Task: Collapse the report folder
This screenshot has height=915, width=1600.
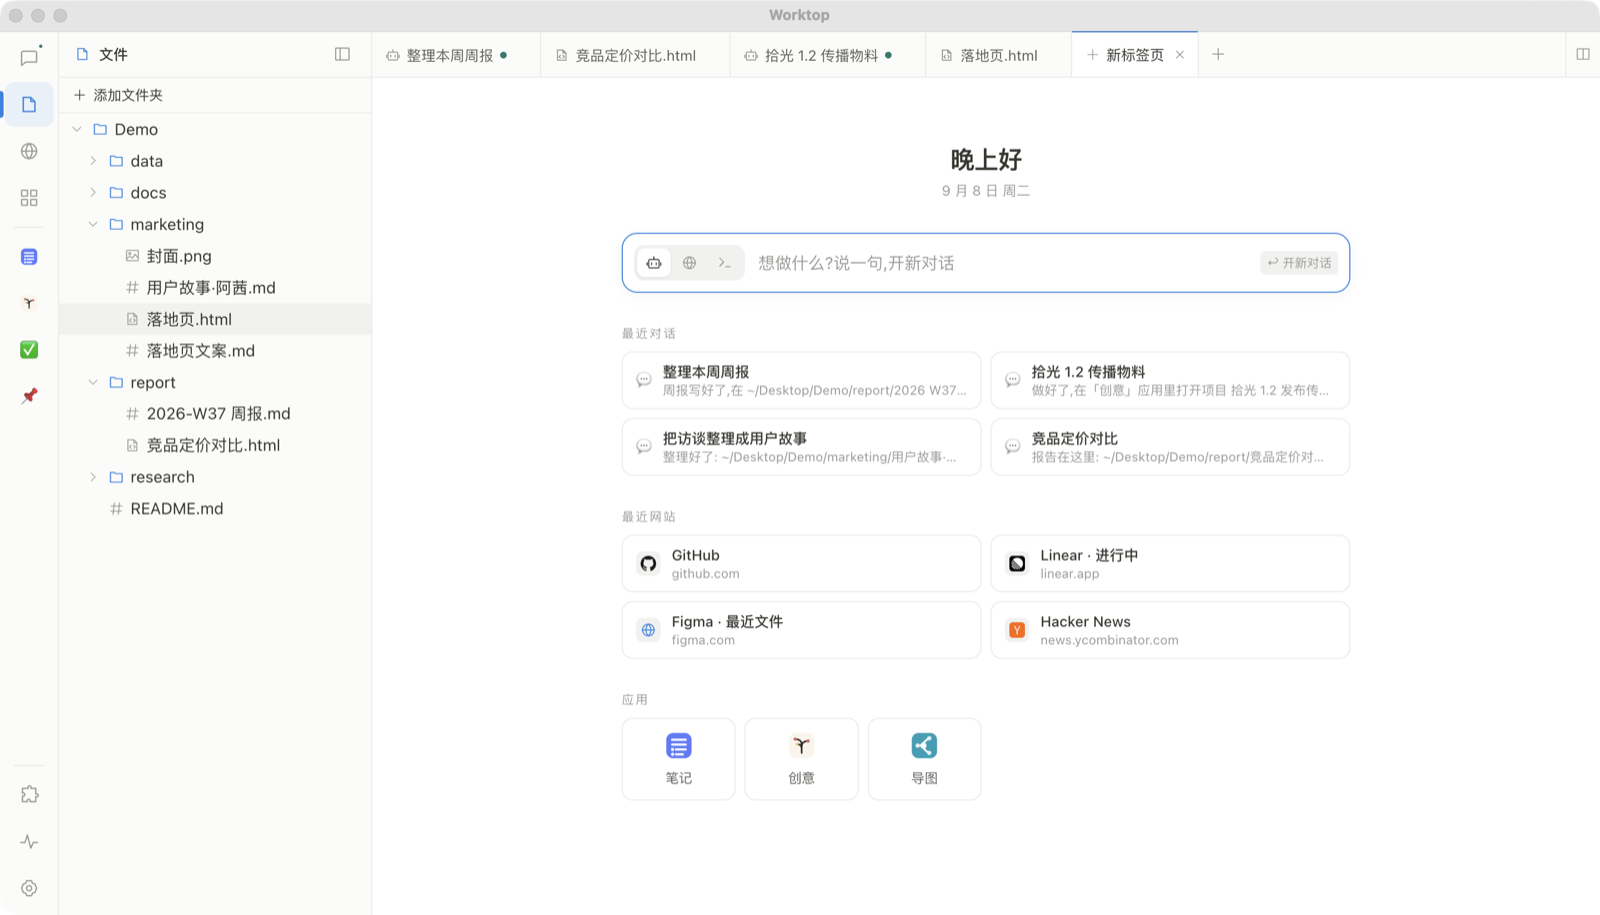Action: (93, 382)
